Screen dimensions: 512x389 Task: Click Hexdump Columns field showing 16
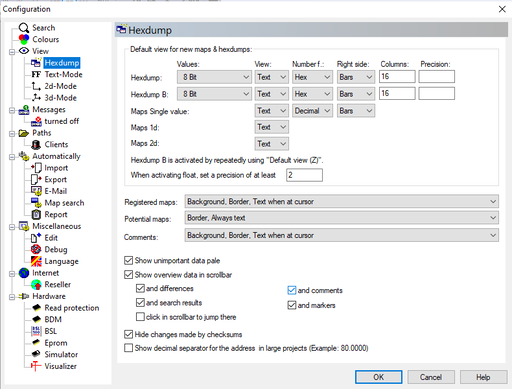397,77
